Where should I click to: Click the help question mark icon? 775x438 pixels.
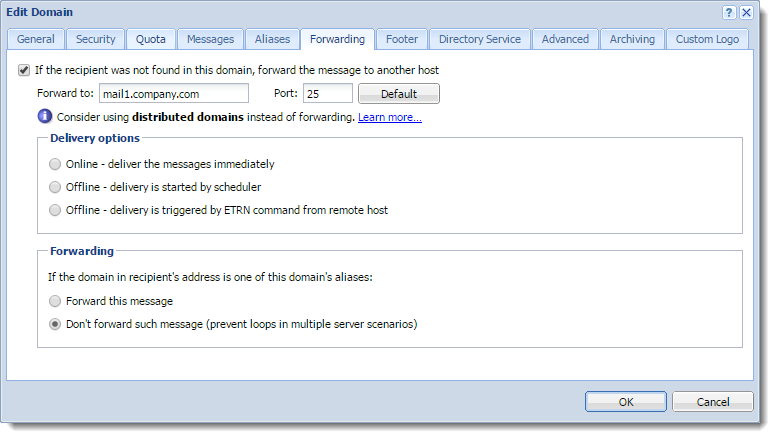tap(729, 12)
